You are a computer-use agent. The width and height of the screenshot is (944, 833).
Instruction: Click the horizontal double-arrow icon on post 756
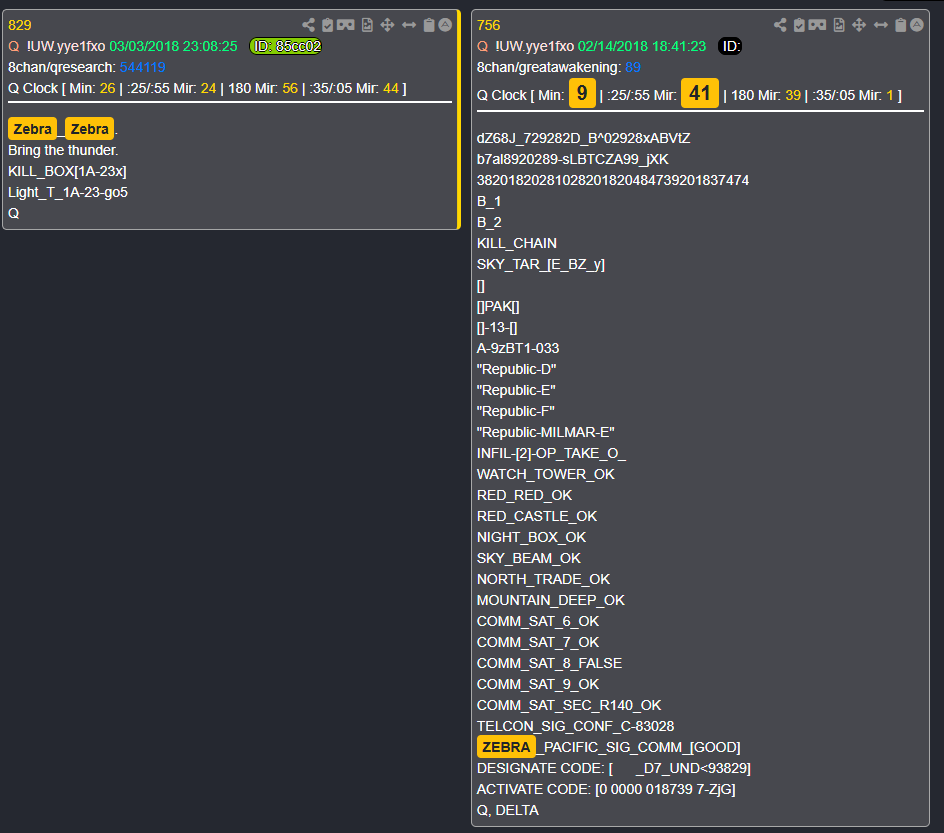coord(881,25)
